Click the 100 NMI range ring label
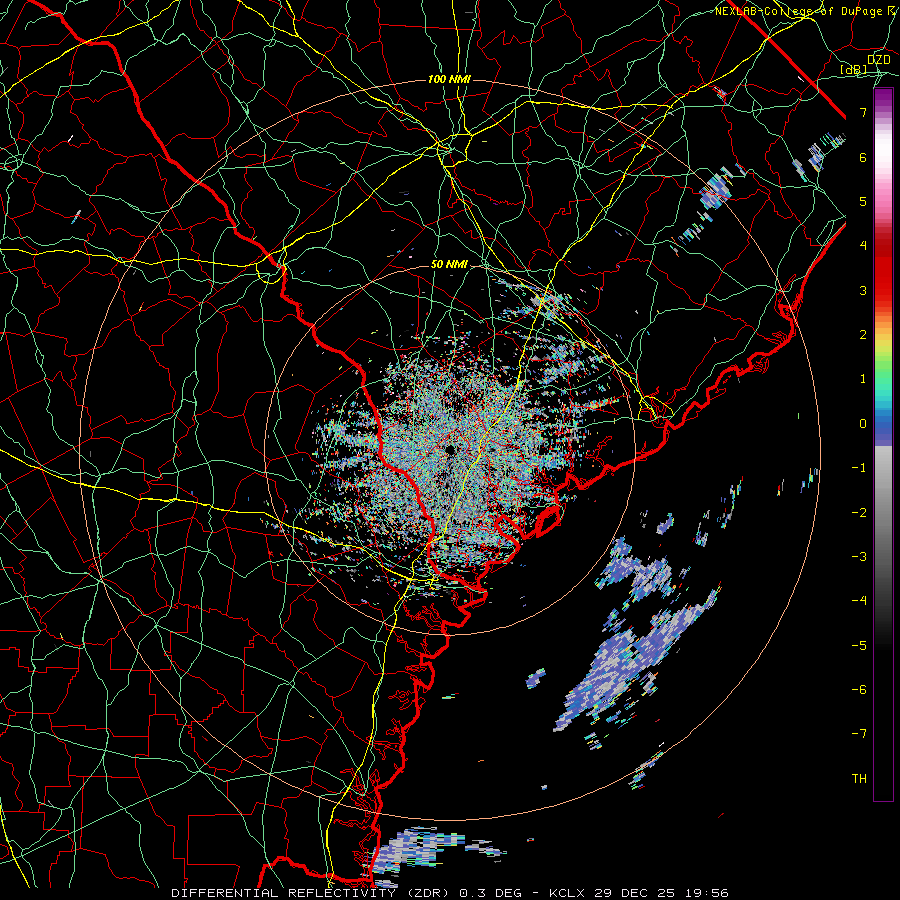The image size is (900, 900). [449, 79]
